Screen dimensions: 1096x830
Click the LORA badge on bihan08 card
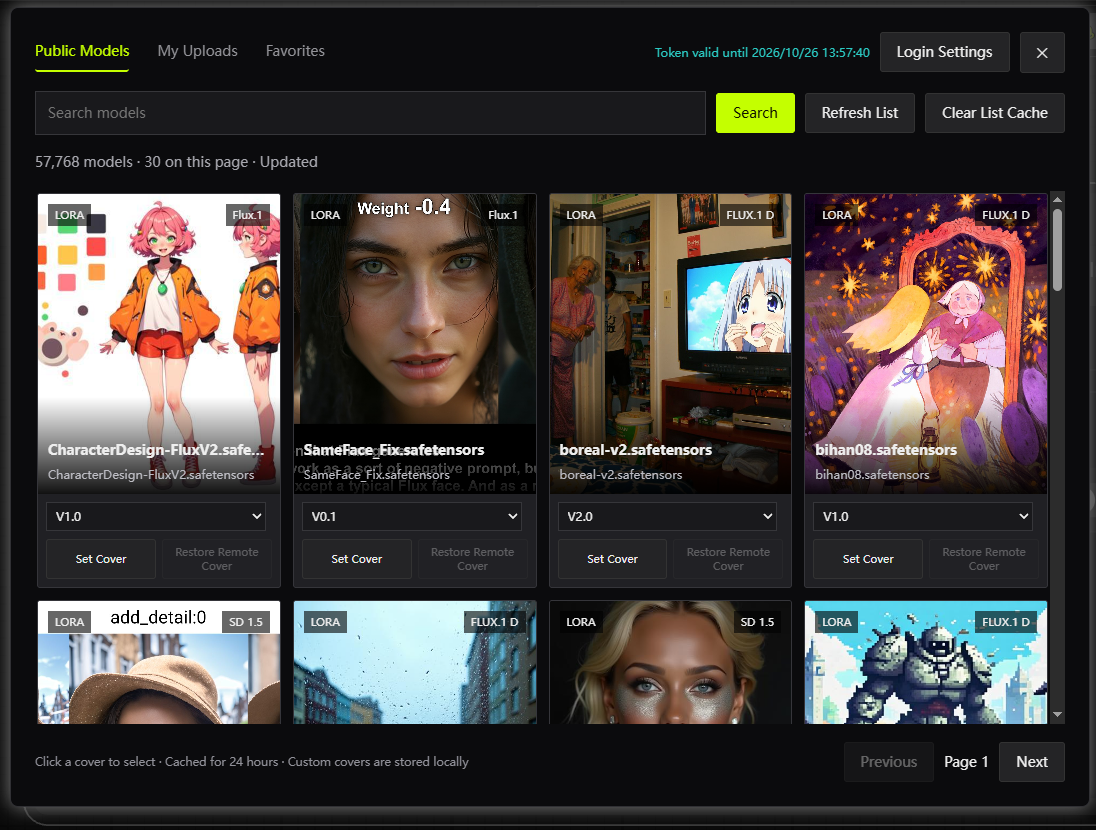pyautogui.click(x=837, y=215)
